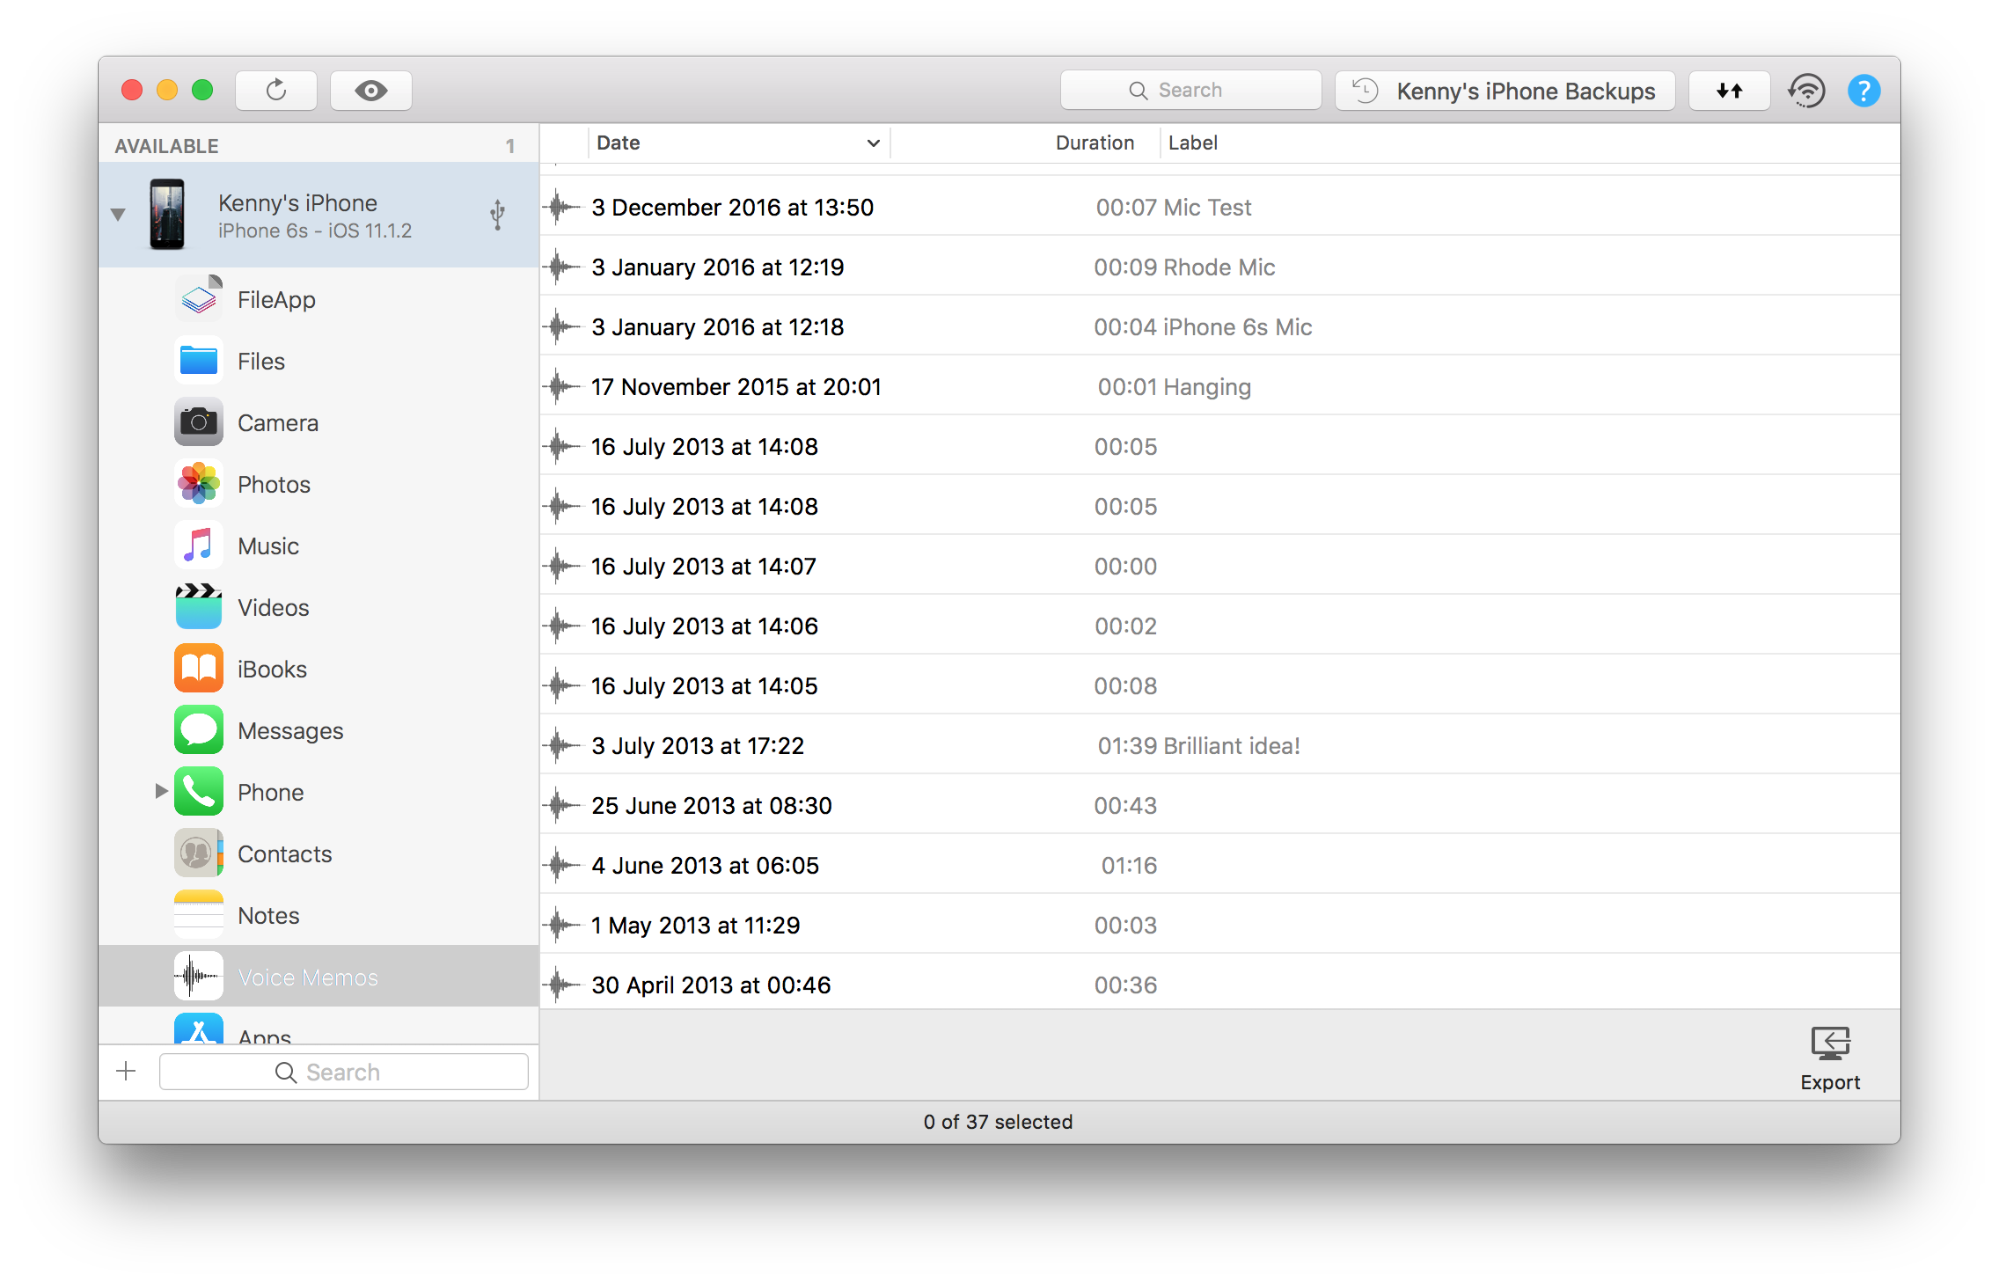Click the Export button

(x=1829, y=1058)
